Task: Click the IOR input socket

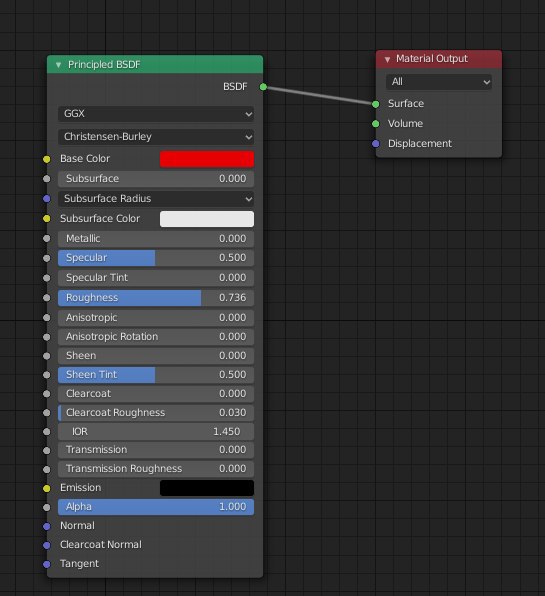Action: coord(47,432)
